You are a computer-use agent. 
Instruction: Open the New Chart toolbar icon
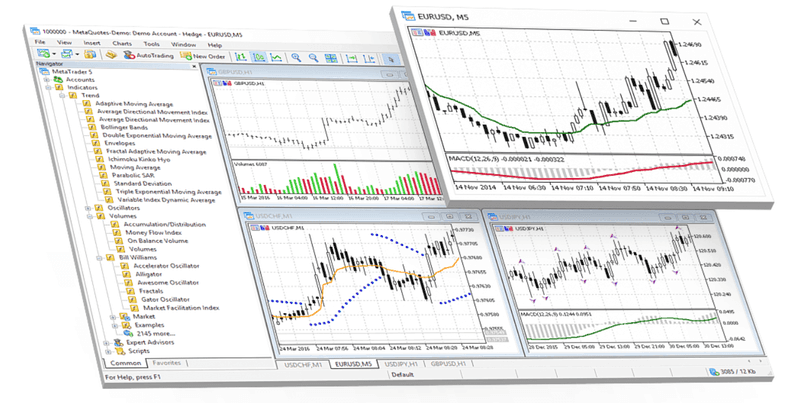pos(43,53)
